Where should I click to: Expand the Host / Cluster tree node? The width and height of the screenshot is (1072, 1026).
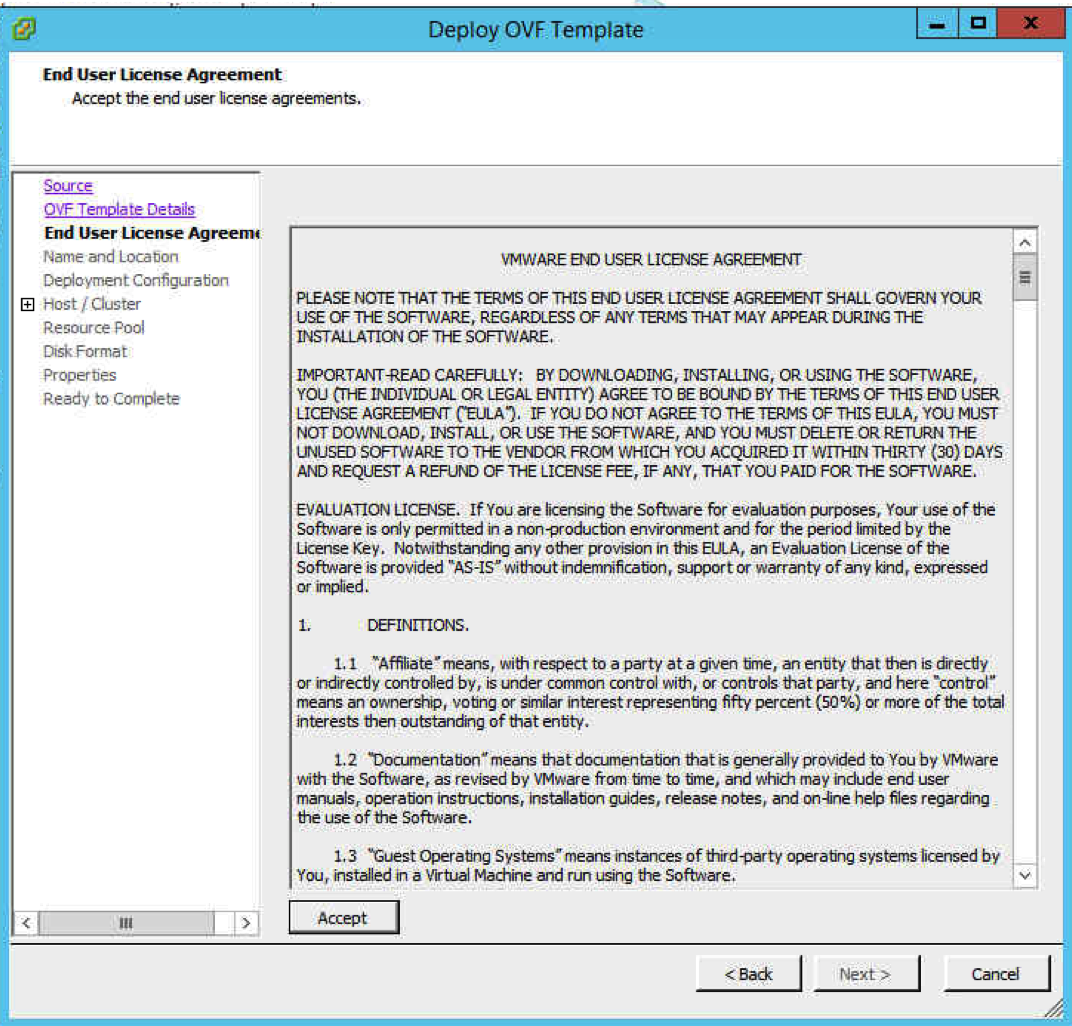[28, 304]
